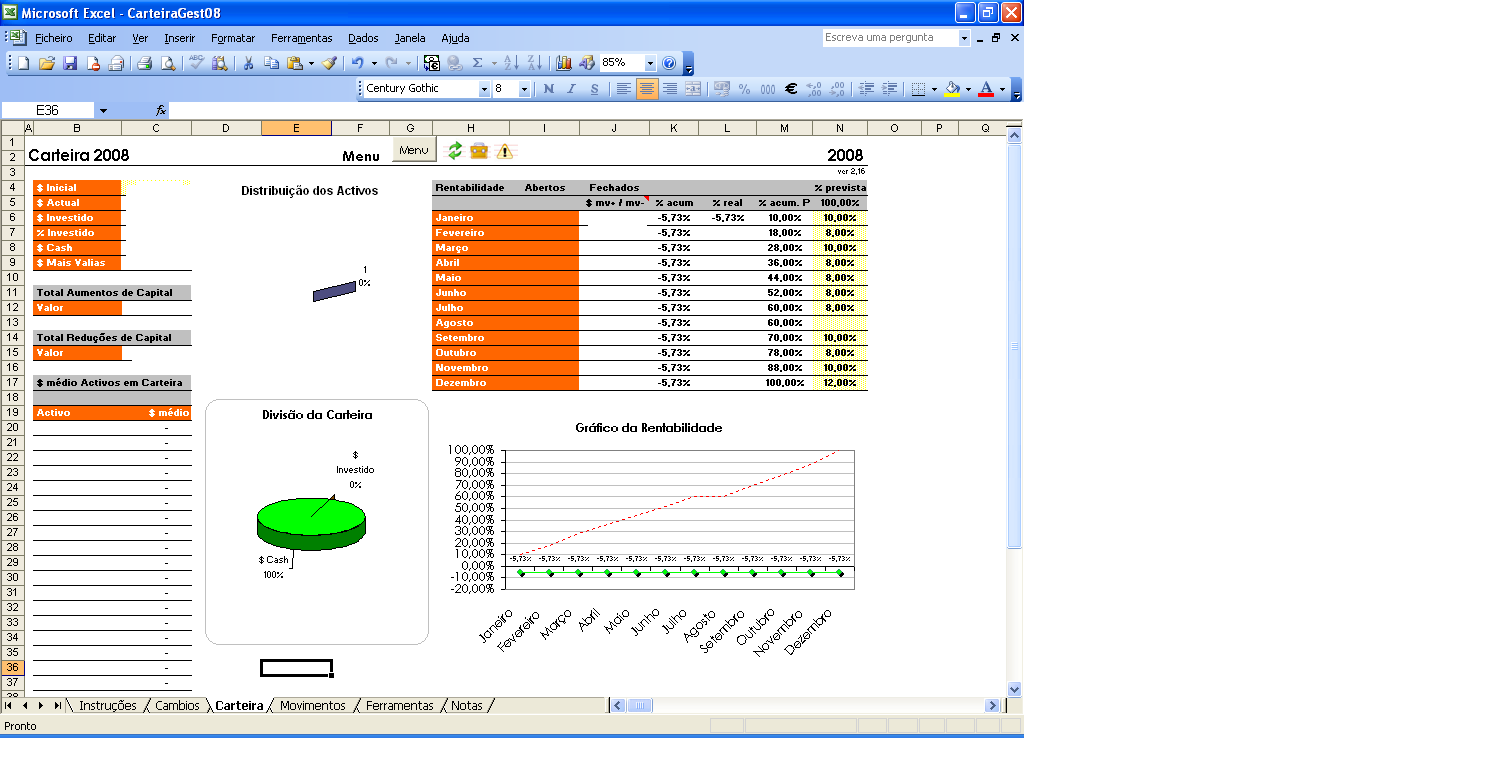Cut selection with the scissors icon
This screenshot has width=1498, height=768.
tap(248, 63)
